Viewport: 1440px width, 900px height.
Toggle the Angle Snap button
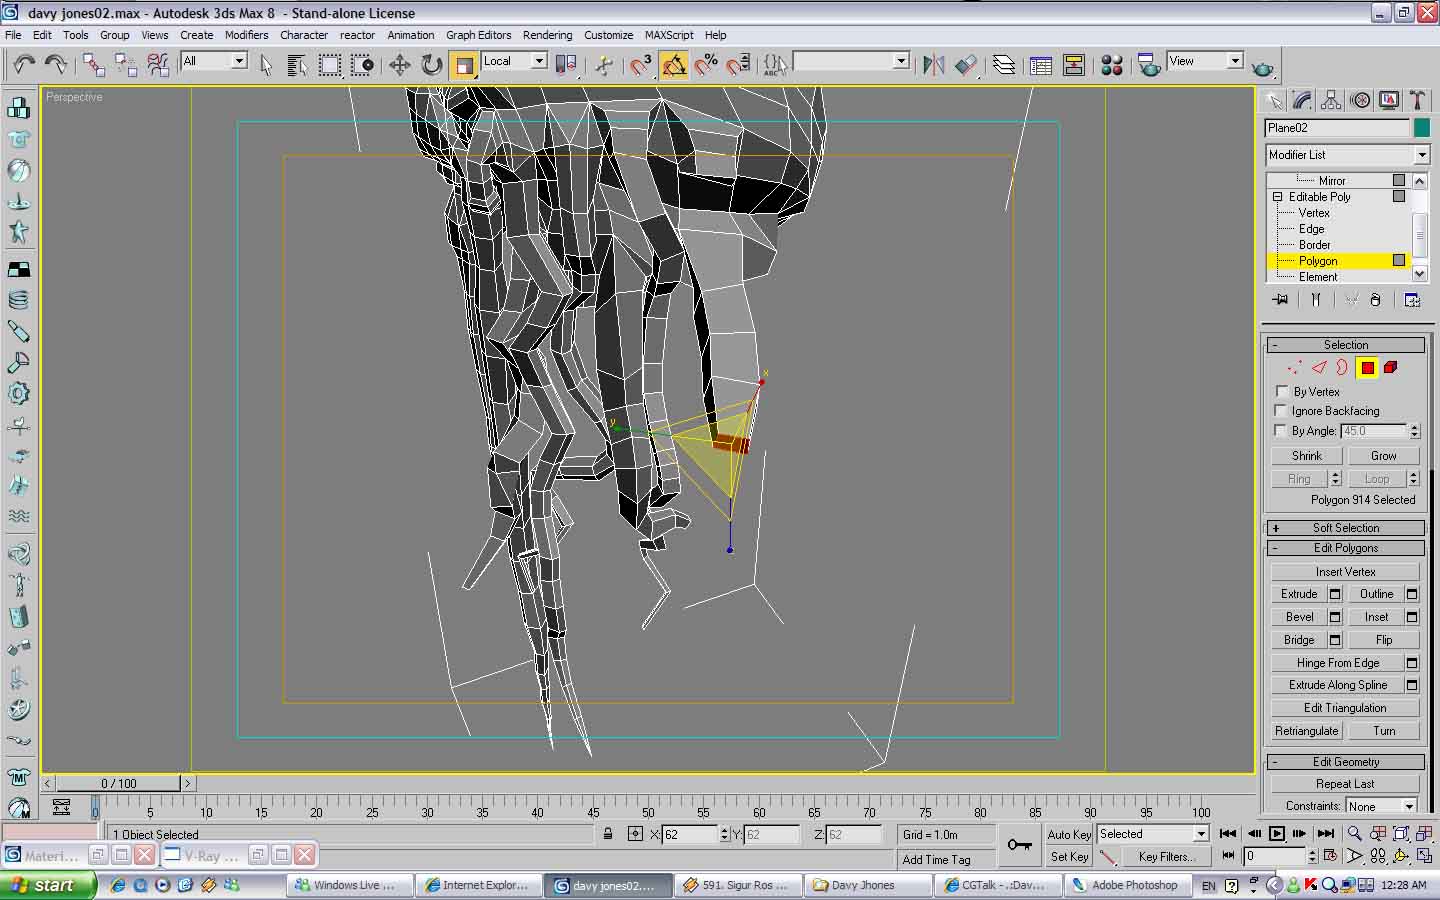(674, 65)
